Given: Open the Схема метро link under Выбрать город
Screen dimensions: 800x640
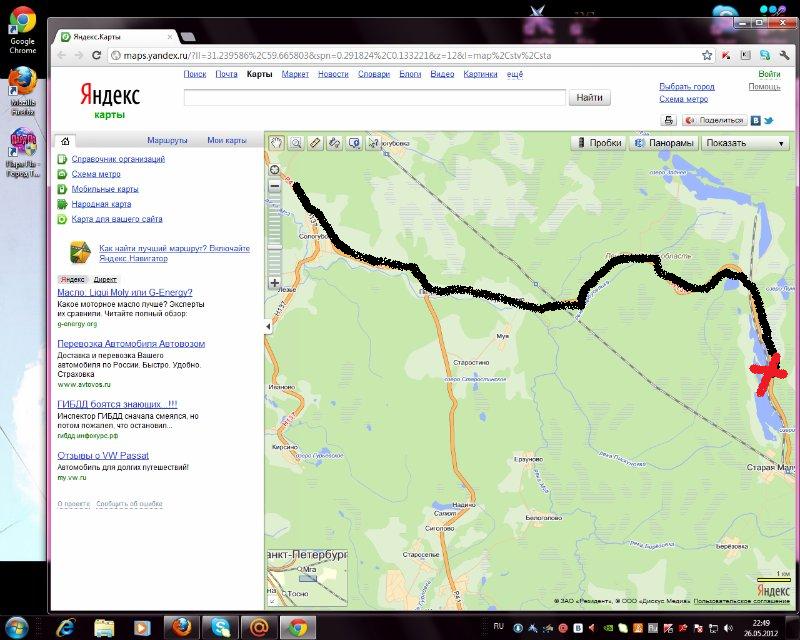Looking at the screenshot, I should 684,99.
